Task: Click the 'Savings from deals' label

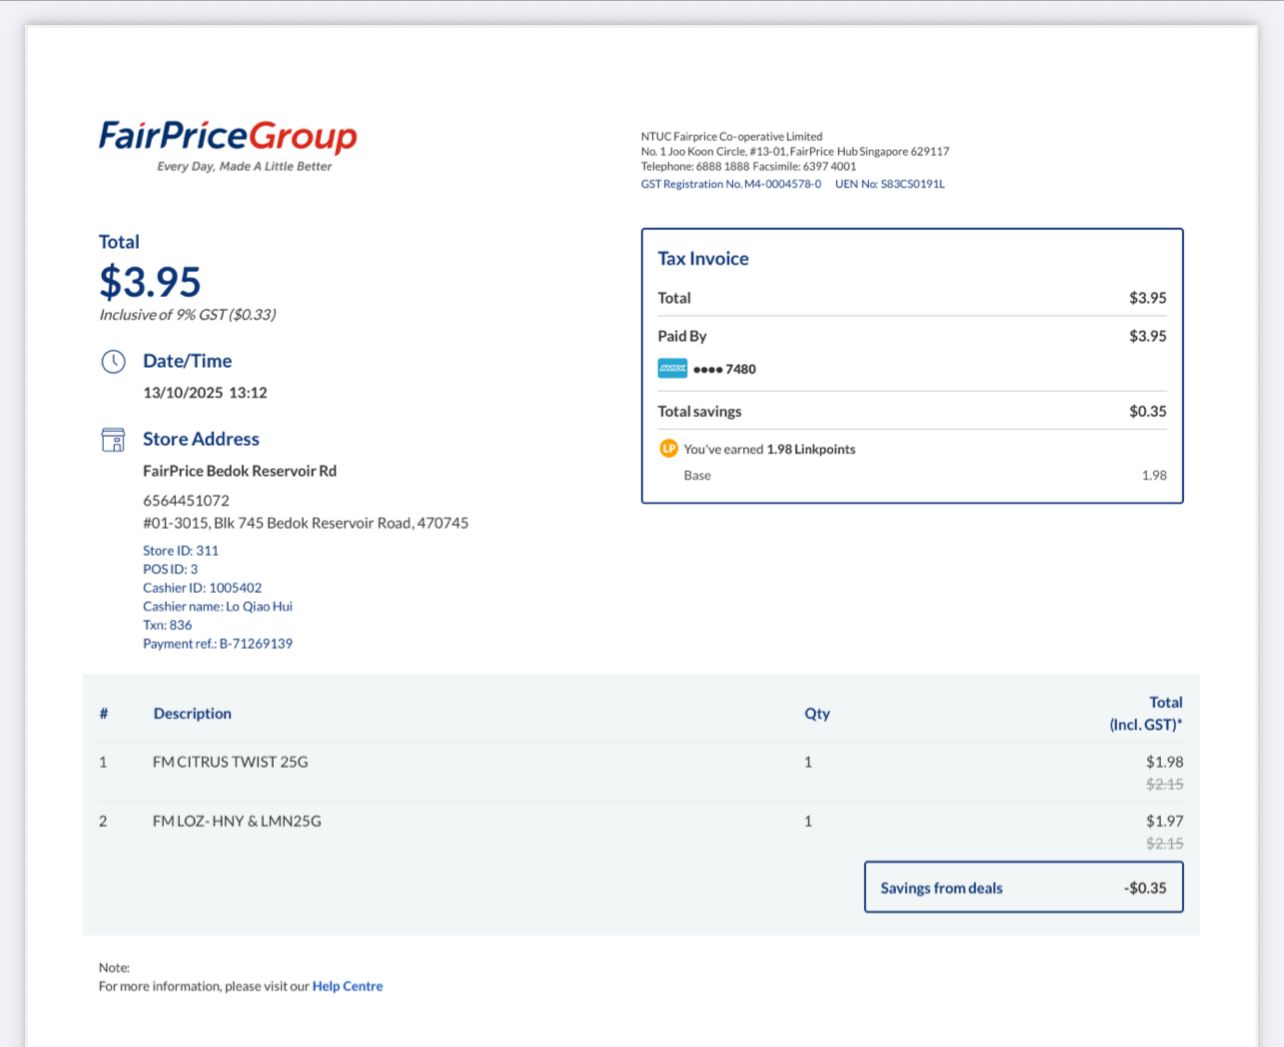Action: point(942,888)
